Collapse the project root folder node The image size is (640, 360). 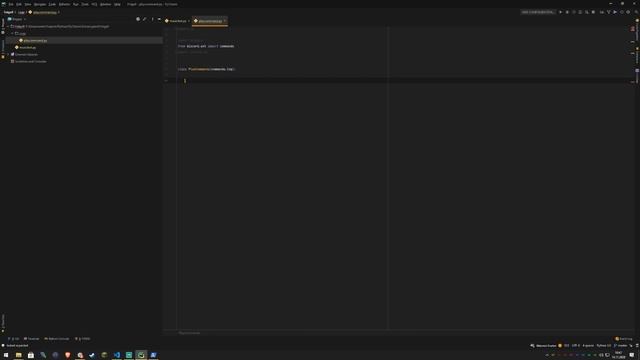click(9, 27)
